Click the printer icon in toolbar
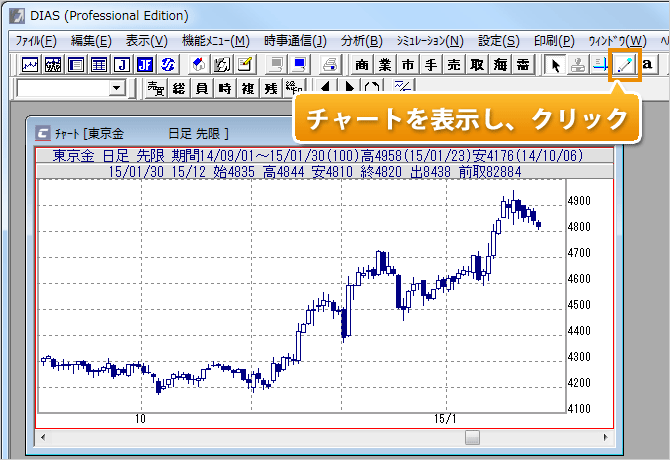The height and width of the screenshot is (460, 670). click(x=326, y=65)
